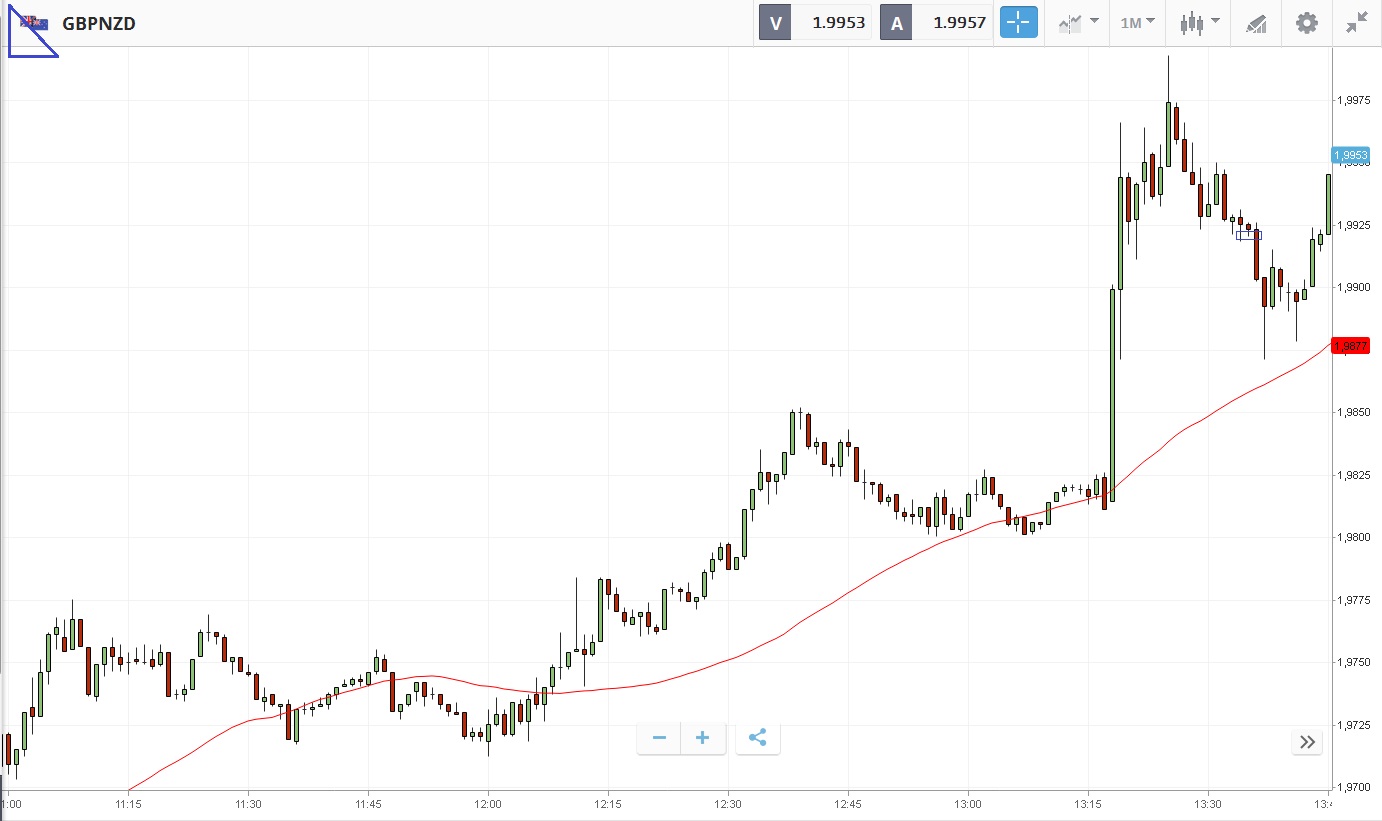Screen dimensions: 1382x821
Task: Open the 1M timeframe dropdown
Action: 1137,23
